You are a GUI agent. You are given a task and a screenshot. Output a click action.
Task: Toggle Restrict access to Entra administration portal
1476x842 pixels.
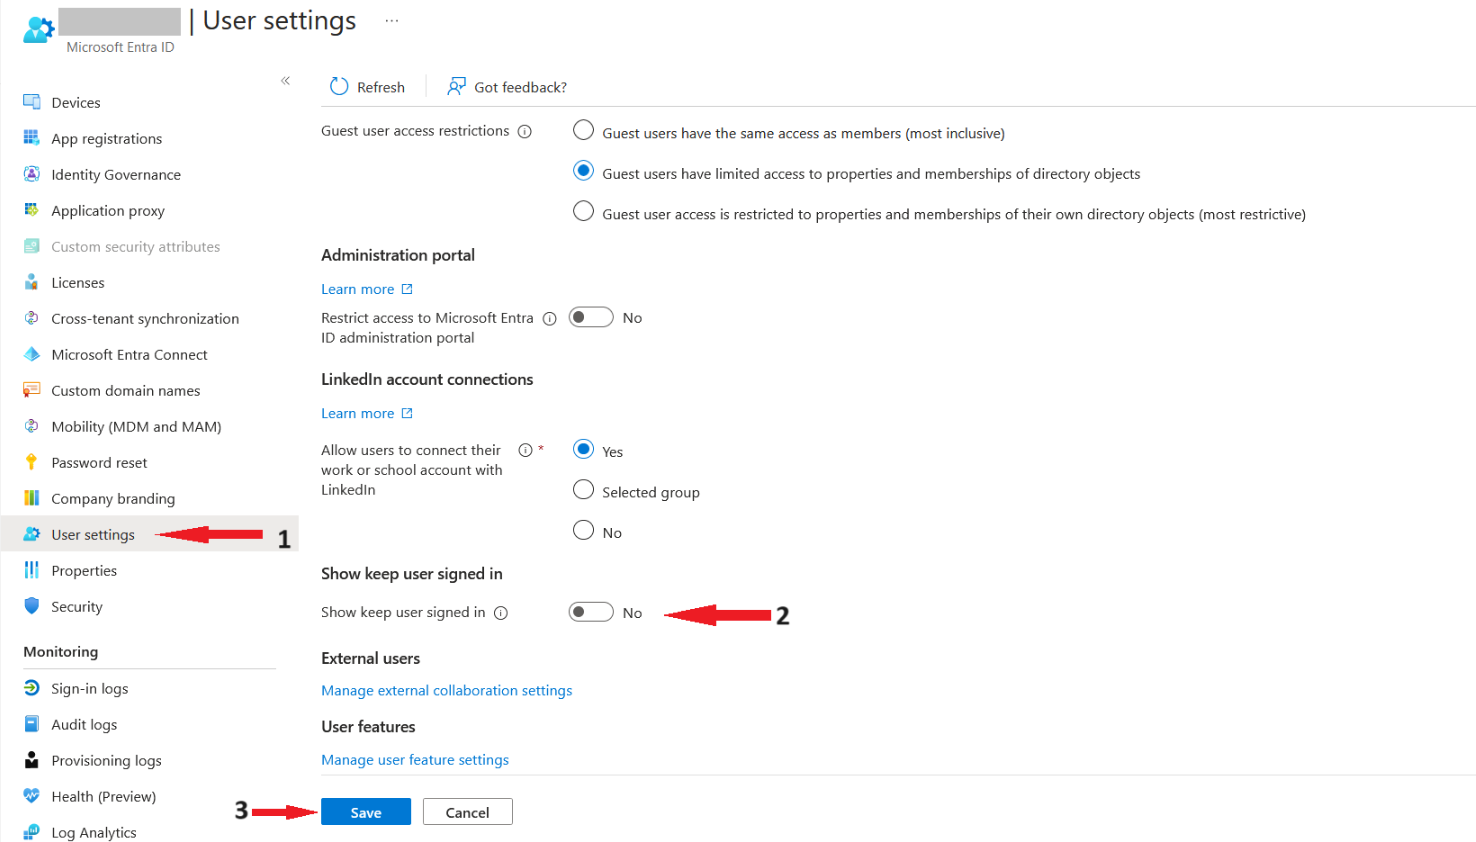coord(590,317)
